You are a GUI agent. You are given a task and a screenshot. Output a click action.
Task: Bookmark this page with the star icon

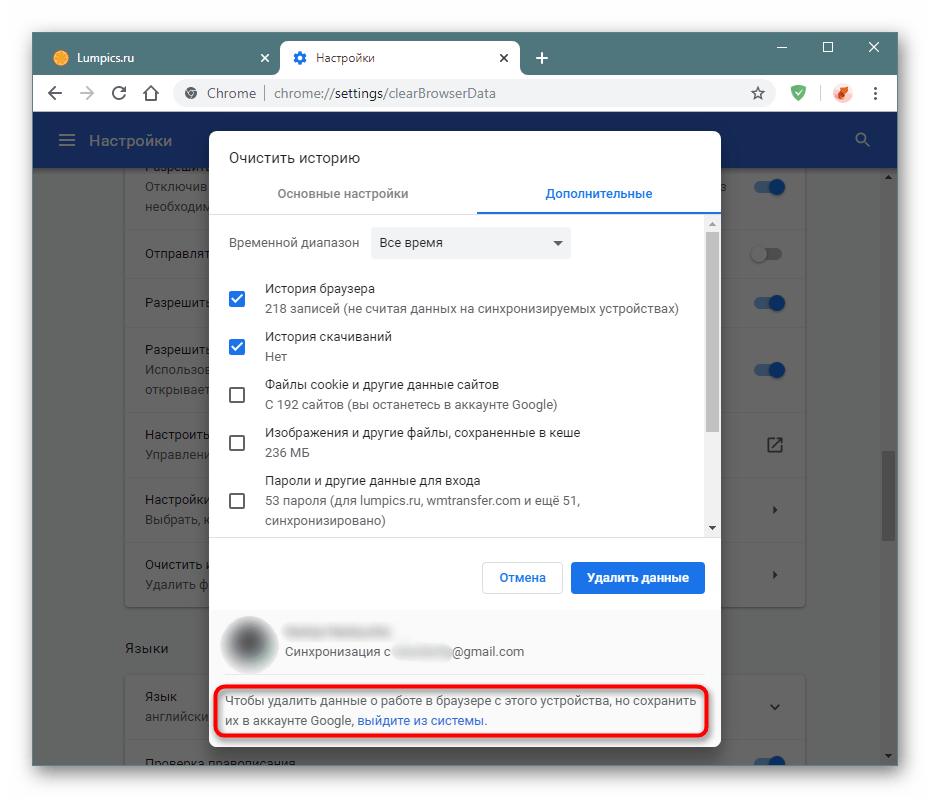tap(758, 93)
